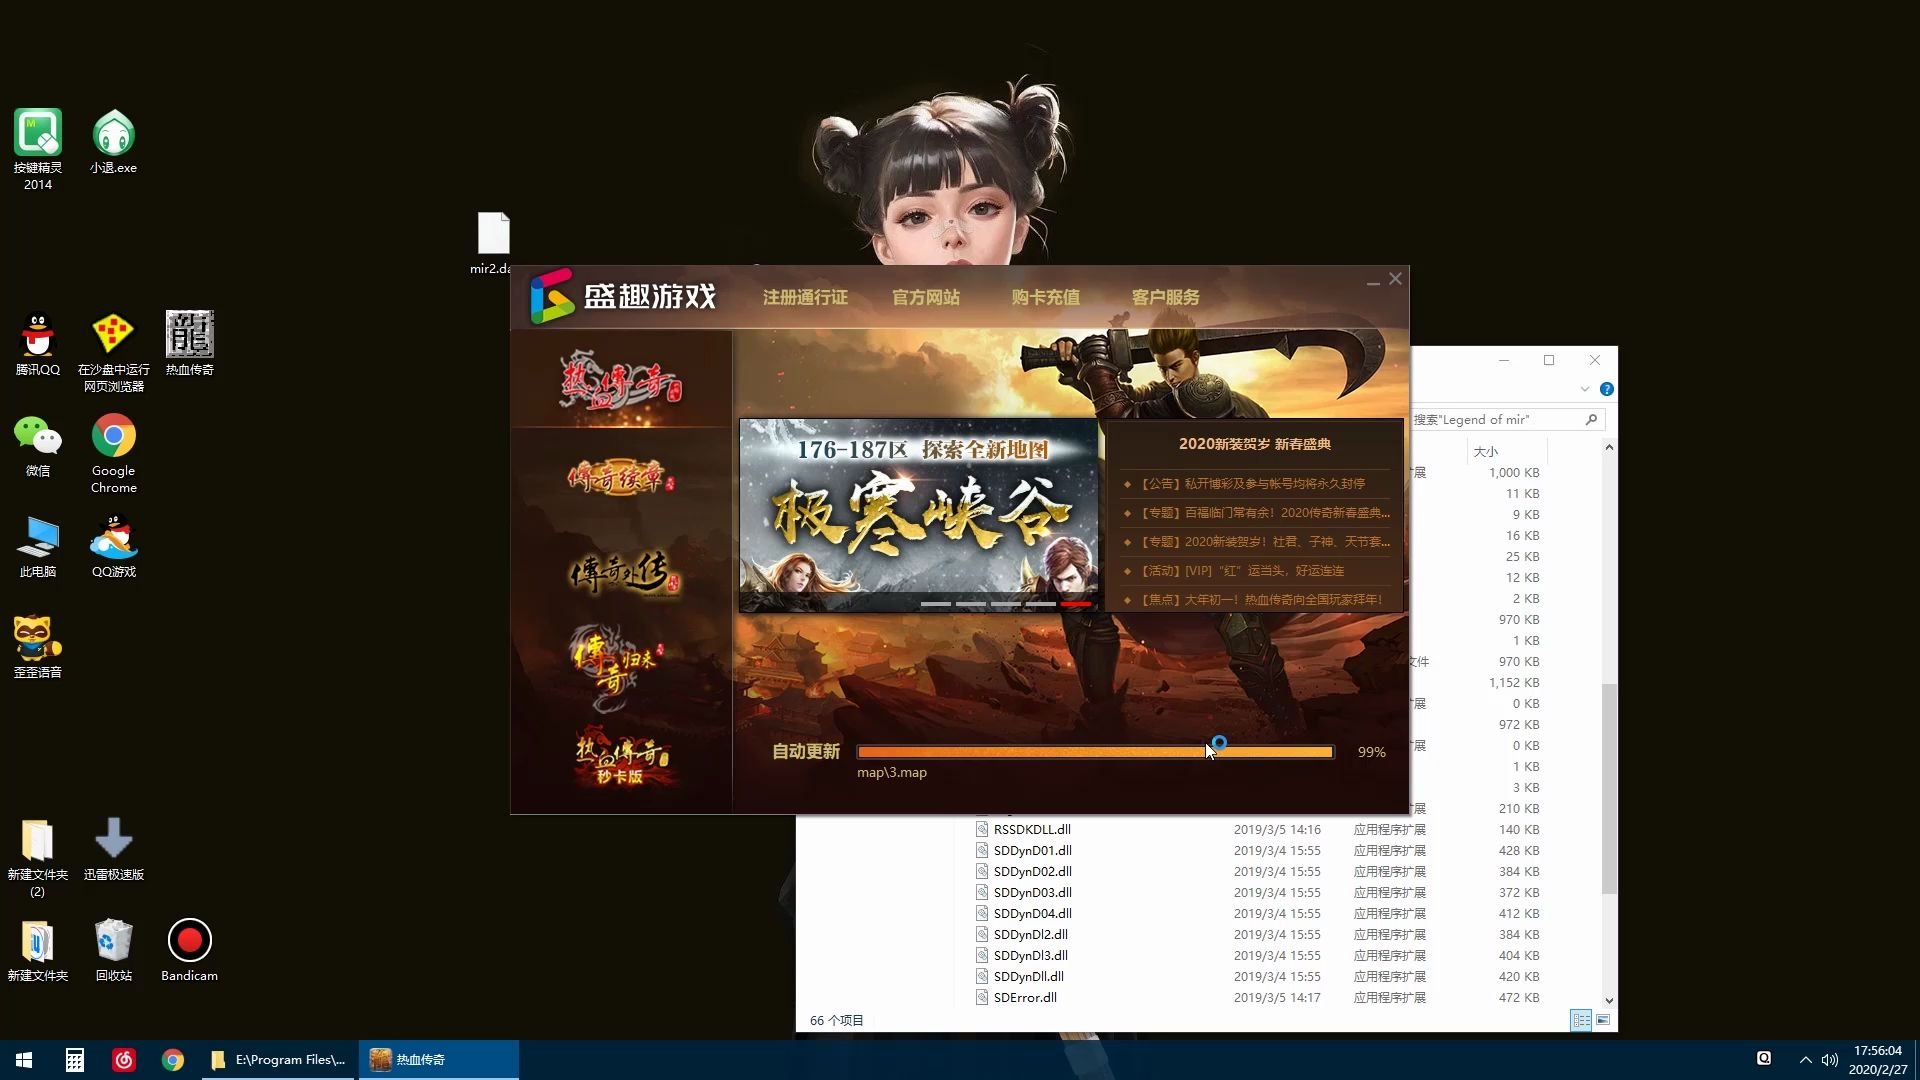Open the 新建文件夹 desktop folder

pos(38,950)
